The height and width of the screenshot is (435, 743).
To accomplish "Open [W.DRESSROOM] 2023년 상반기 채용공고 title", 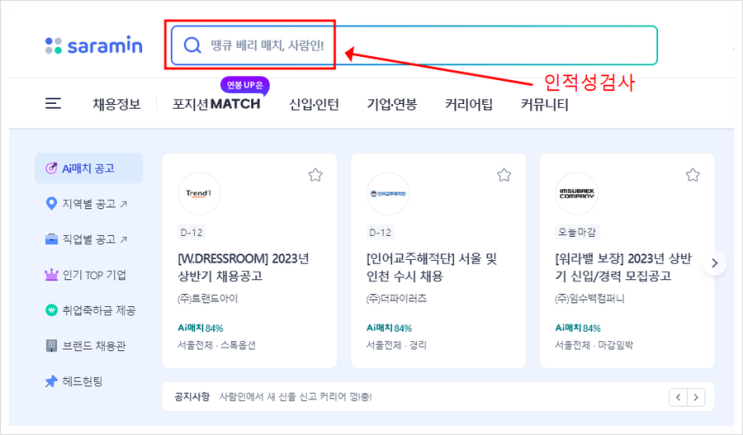I will [x=243, y=267].
